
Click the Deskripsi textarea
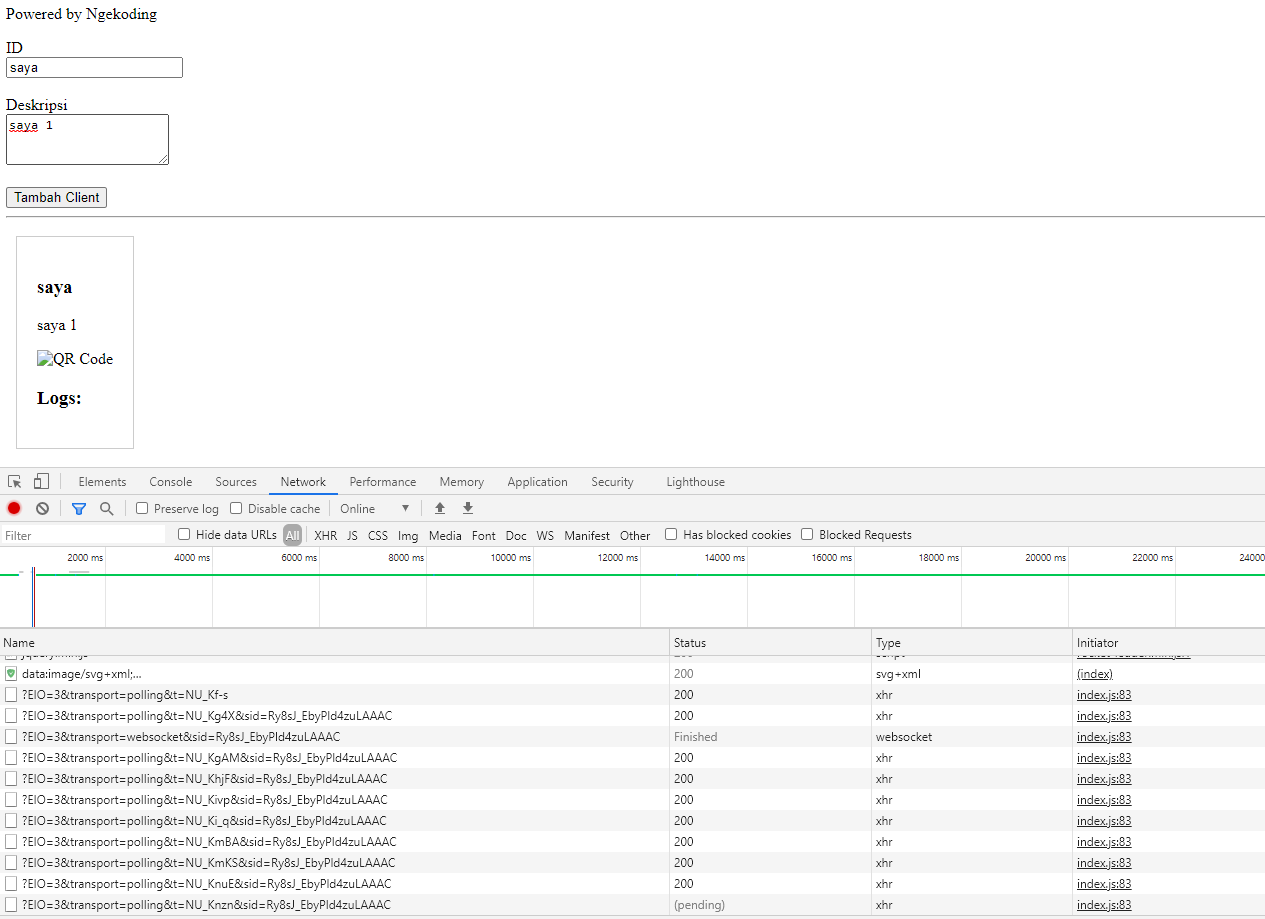[87, 139]
